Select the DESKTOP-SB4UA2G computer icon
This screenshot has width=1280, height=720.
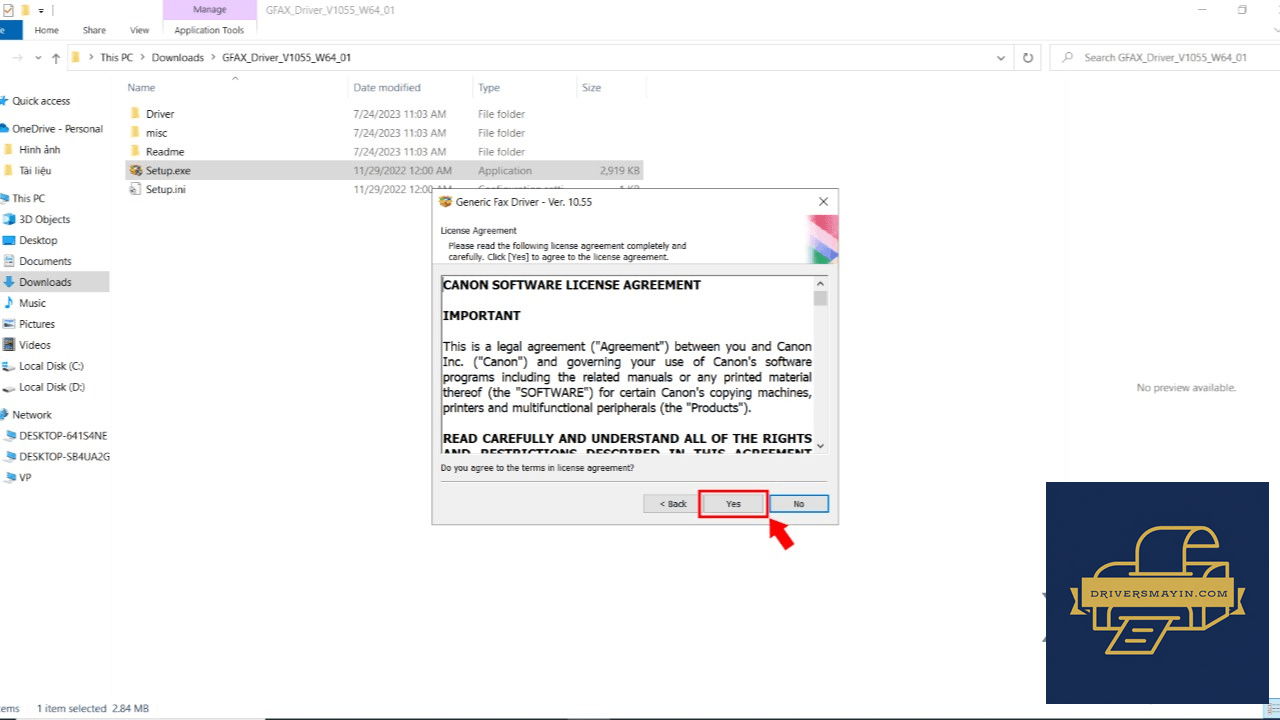coord(10,457)
